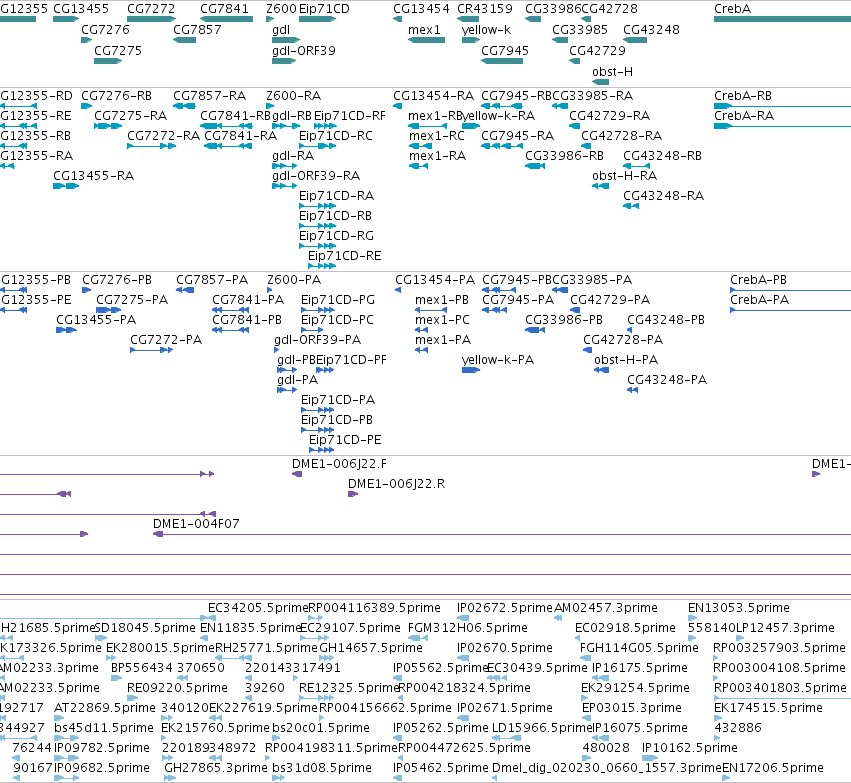Click the CG13455-RA transcript label
The height and width of the screenshot is (783, 851).
pos(93,176)
